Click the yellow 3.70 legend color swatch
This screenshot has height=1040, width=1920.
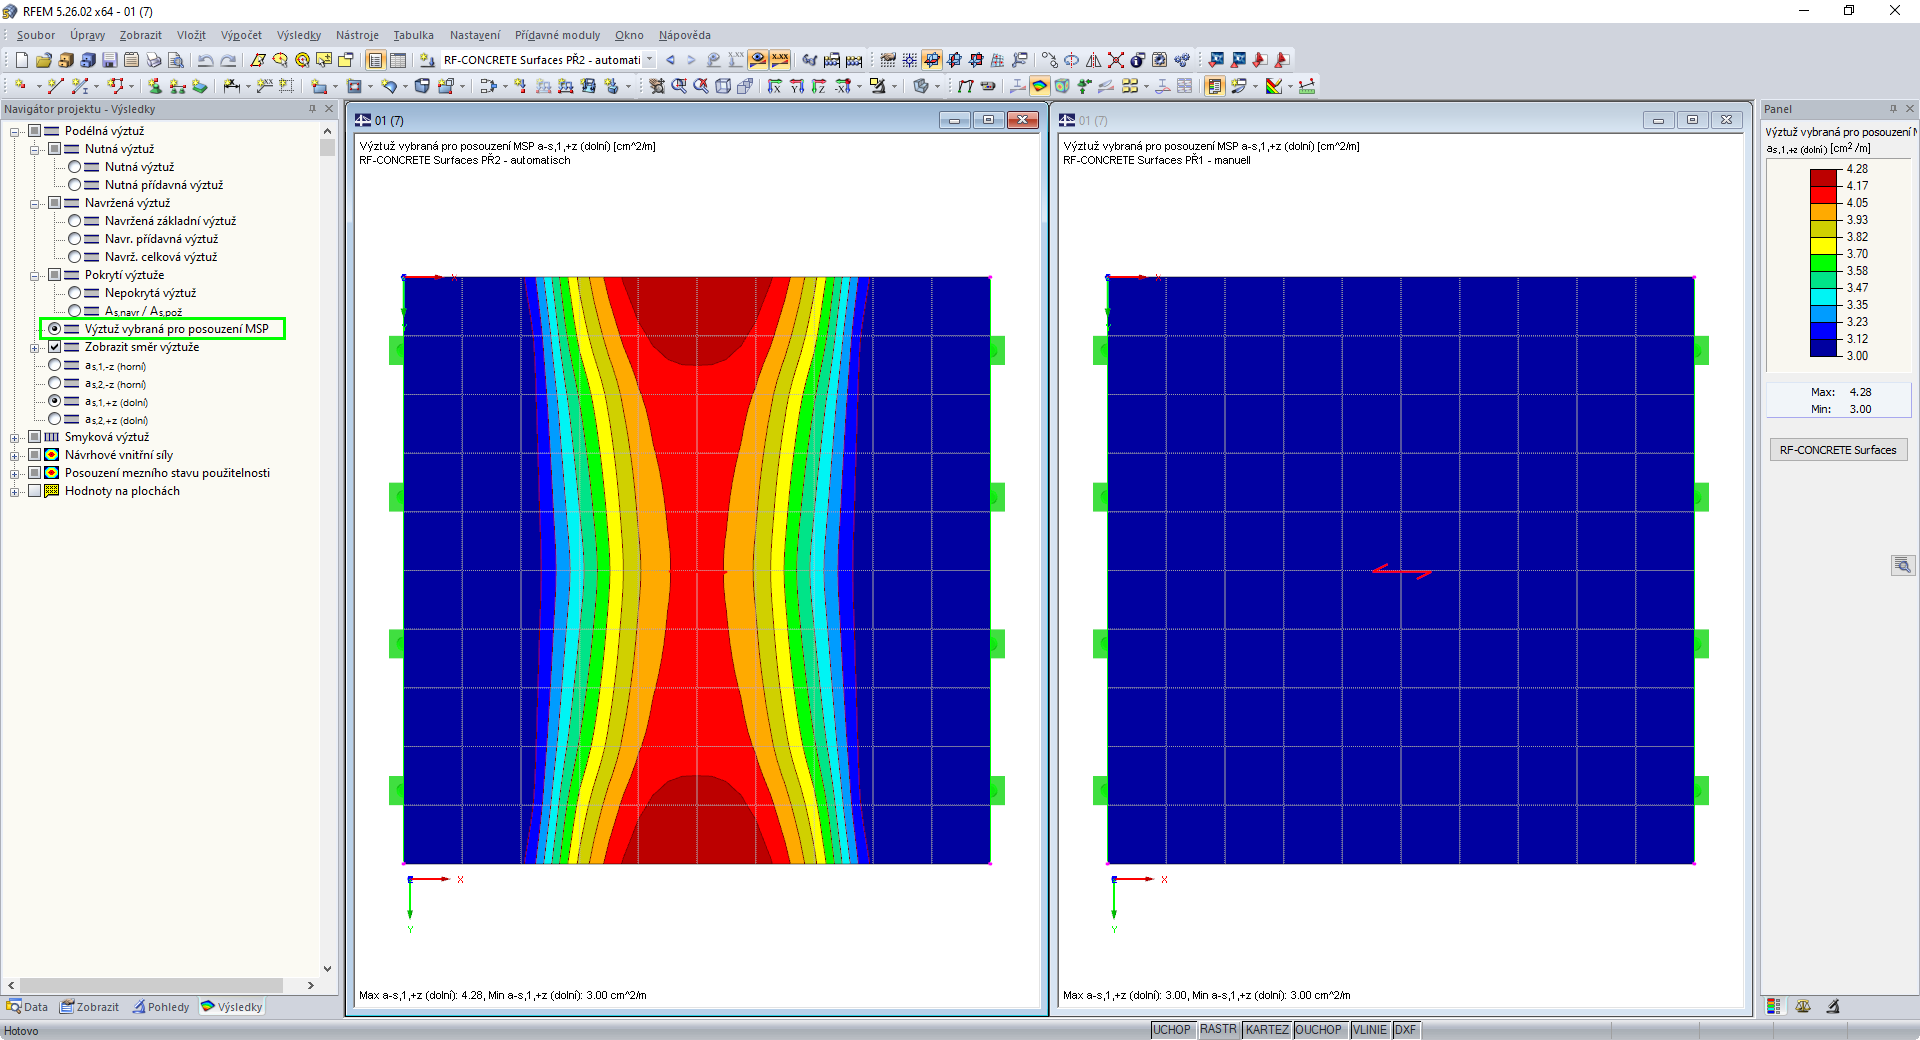tap(1824, 245)
